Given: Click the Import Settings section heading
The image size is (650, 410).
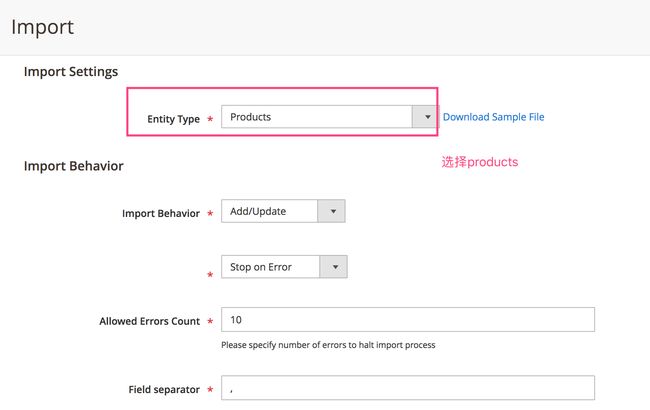Looking at the screenshot, I should (71, 71).
